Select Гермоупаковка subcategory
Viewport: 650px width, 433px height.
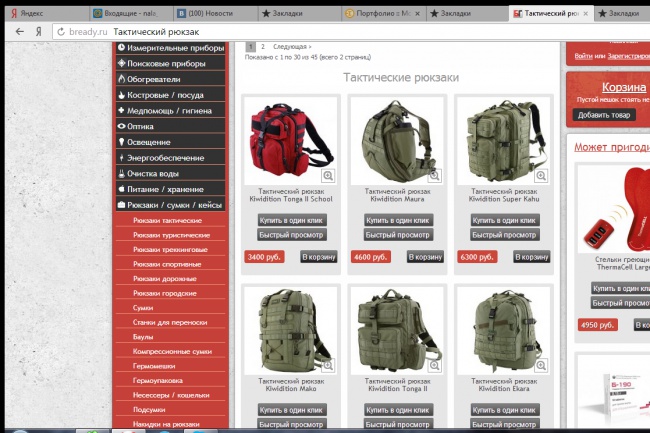[x=158, y=380]
